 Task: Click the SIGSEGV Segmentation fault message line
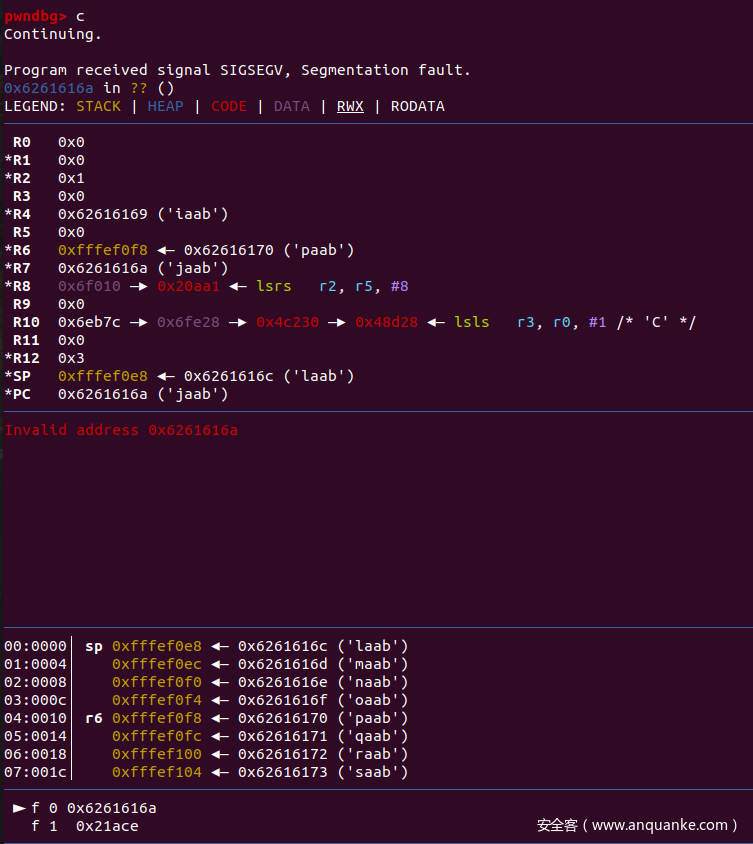pos(237,70)
